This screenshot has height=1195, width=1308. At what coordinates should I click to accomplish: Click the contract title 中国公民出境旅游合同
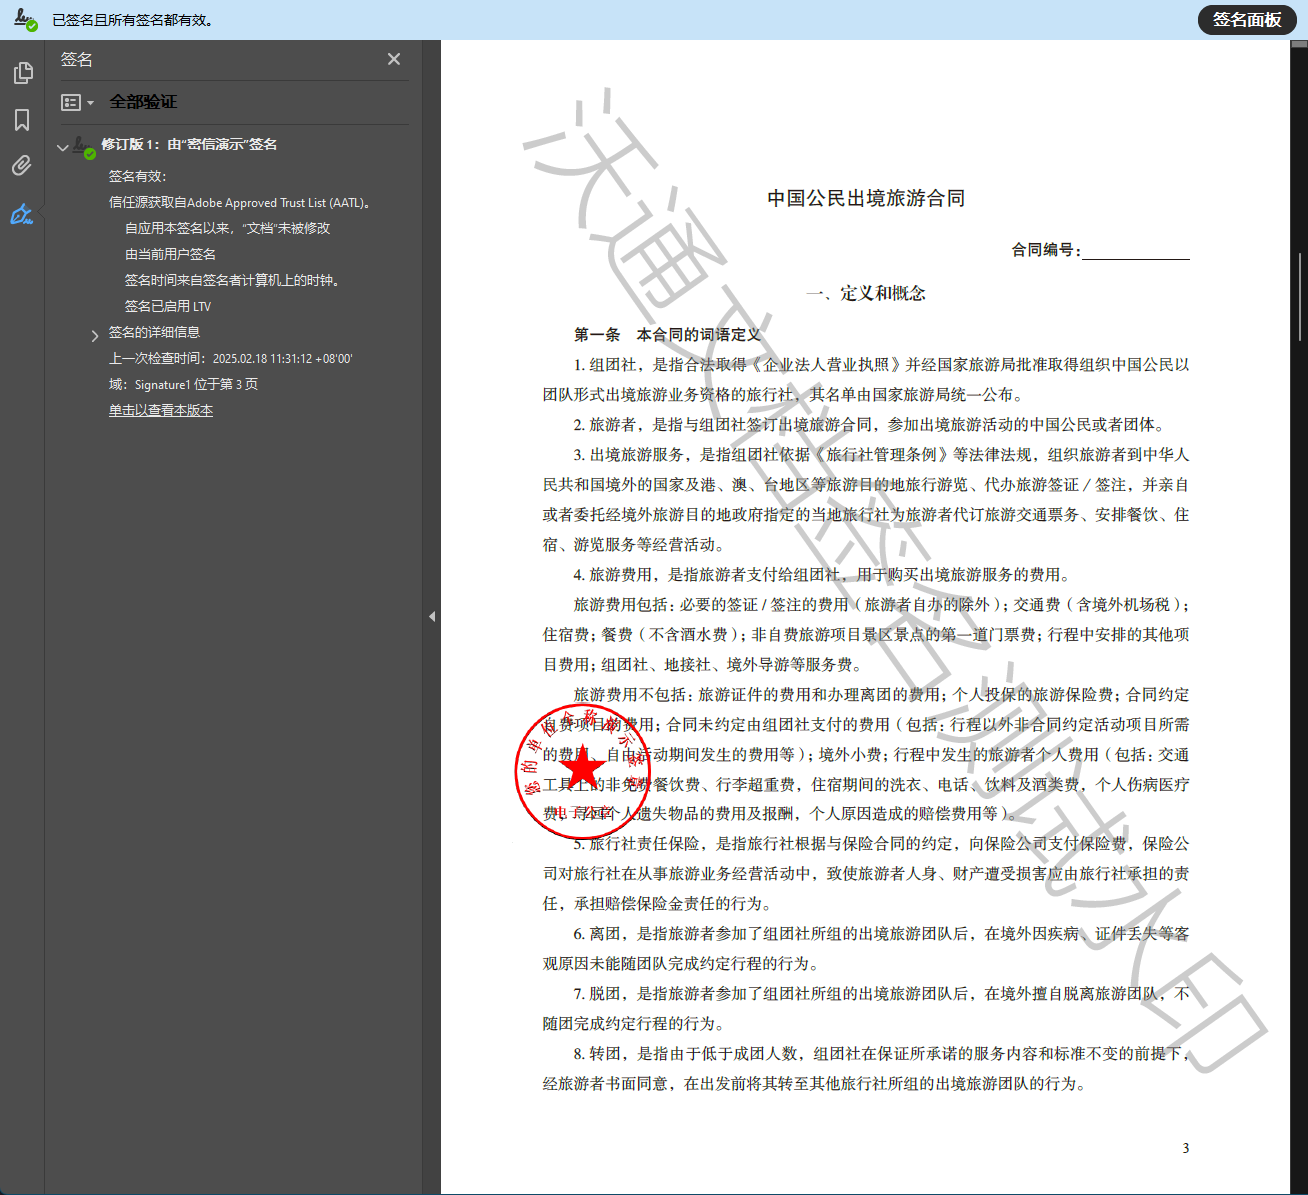[866, 198]
